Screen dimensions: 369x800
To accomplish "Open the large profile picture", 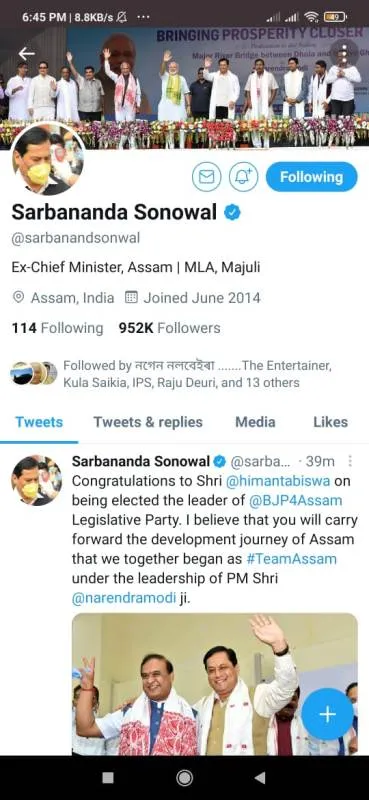I will [48, 159].
